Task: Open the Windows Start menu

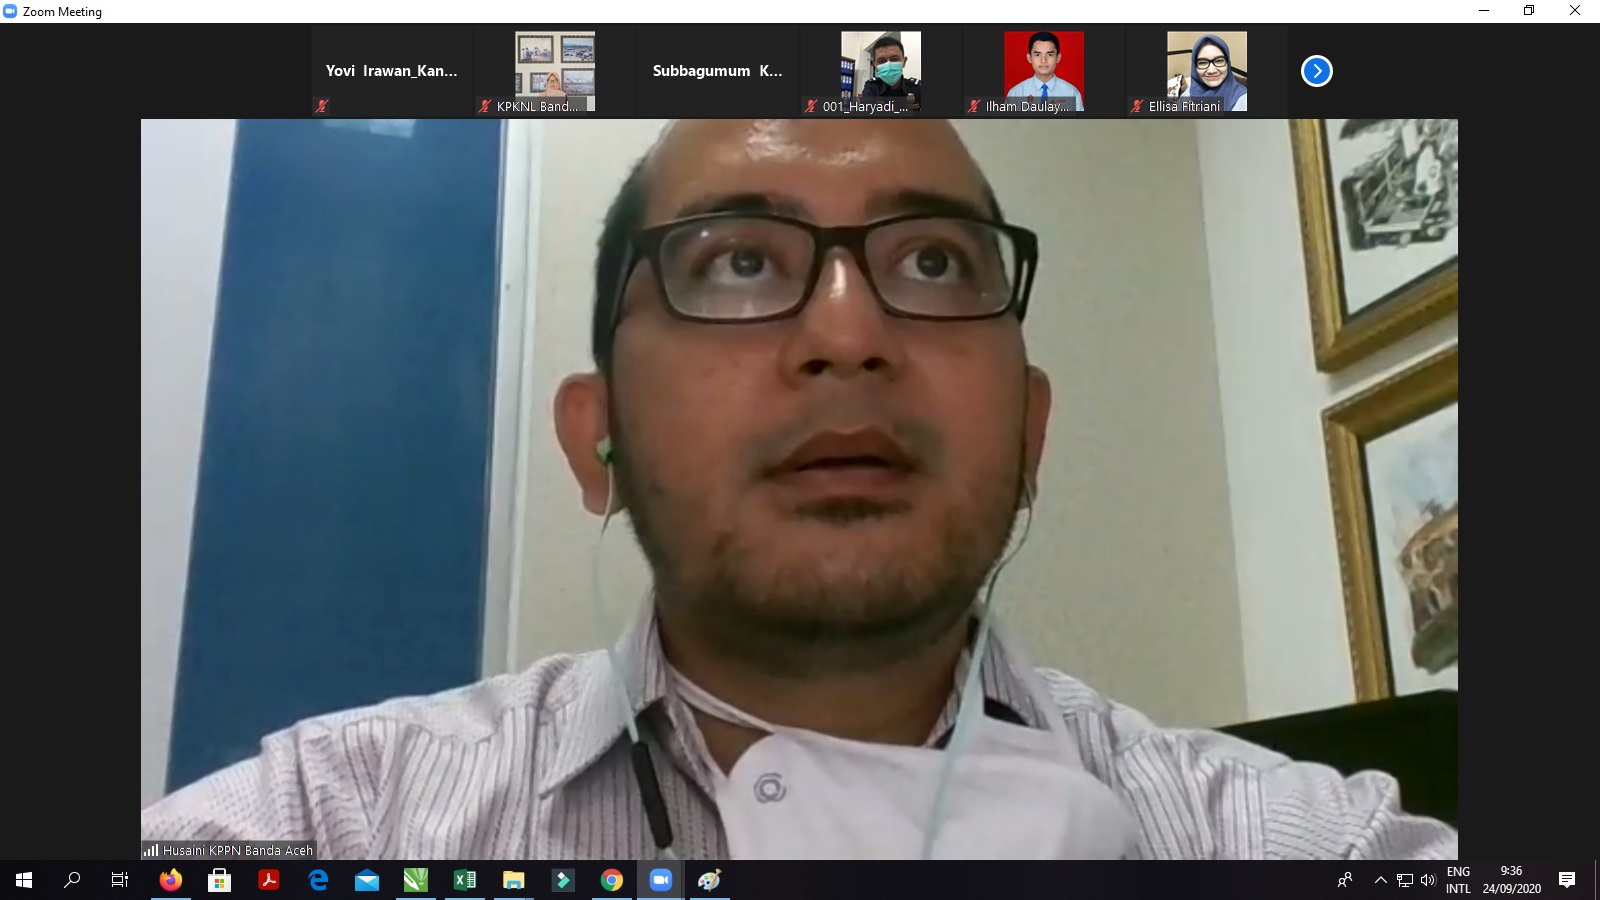Action: pos(24,880)
